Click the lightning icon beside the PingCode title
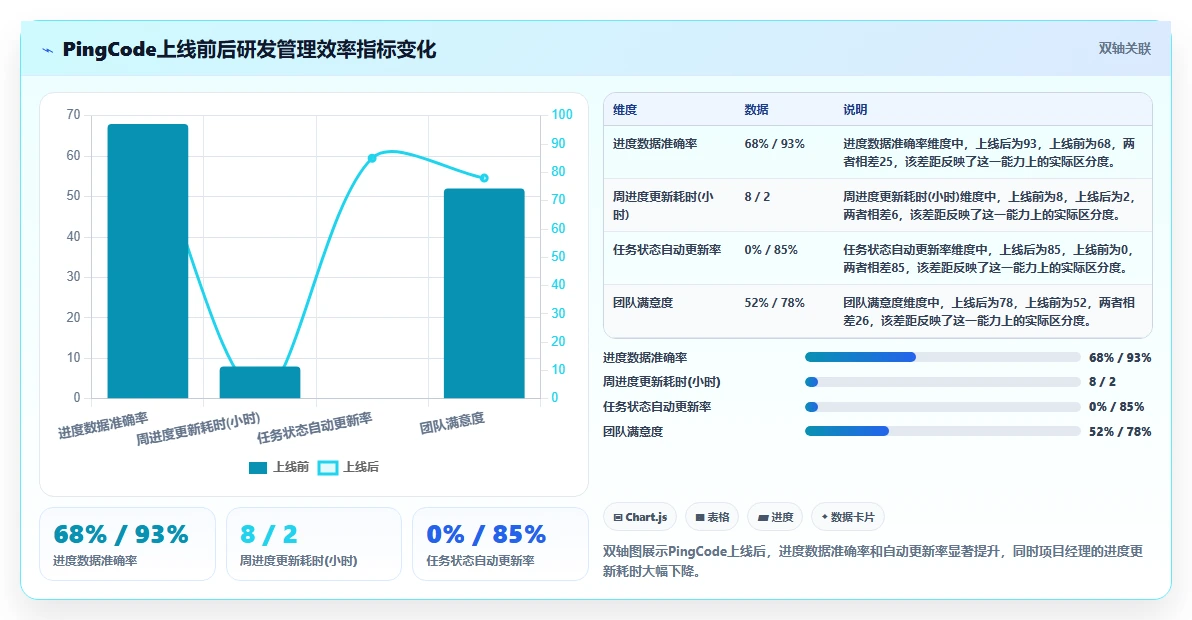Screen dimensions: 1192x620 (x=48, y=50)
